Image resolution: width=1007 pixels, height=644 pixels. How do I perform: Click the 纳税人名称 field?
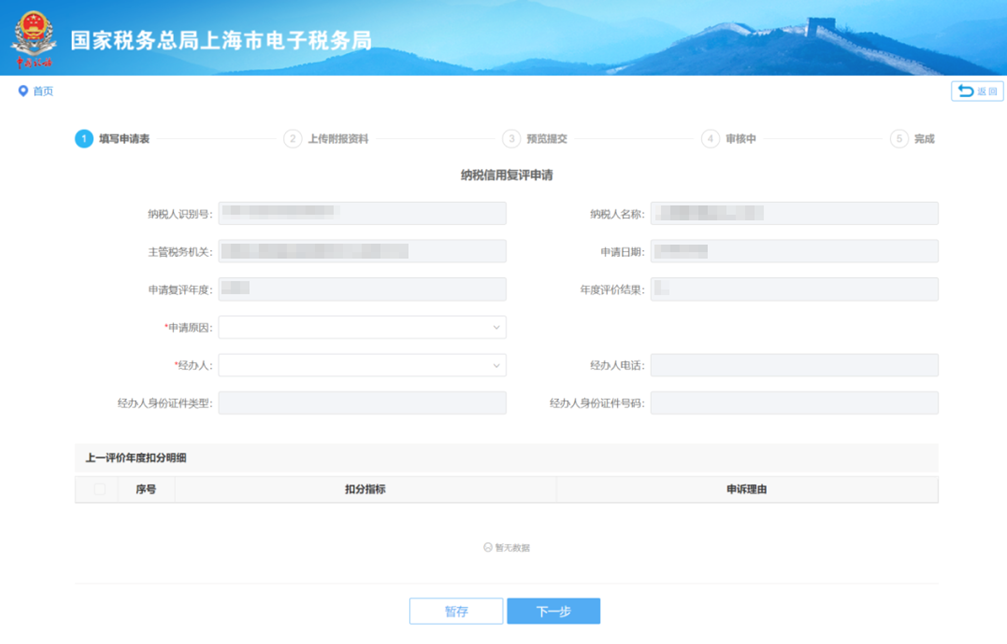pyautogui.click(x=794, y=213)
